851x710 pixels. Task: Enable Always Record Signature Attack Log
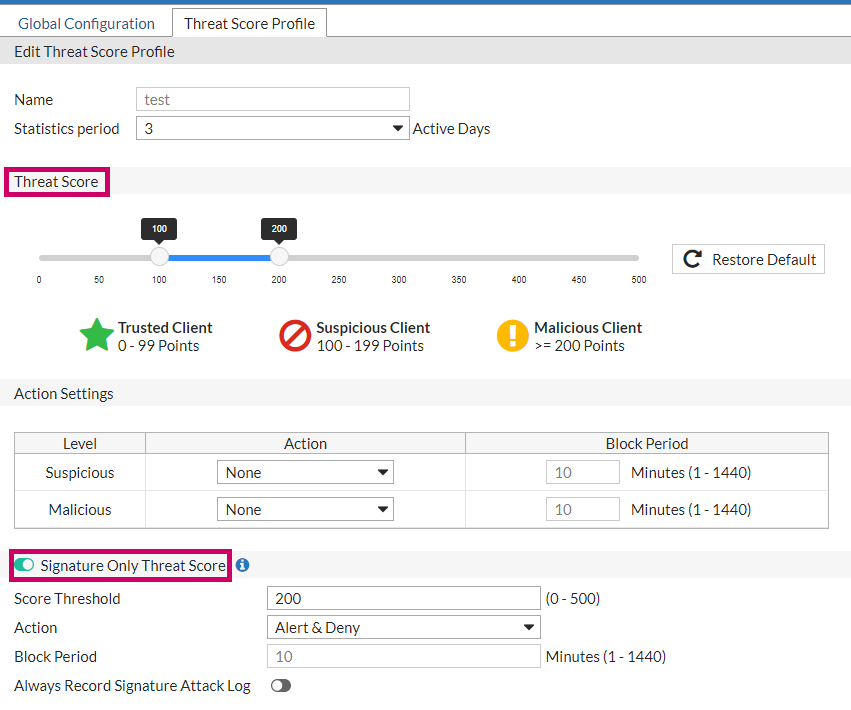[280, 685]
